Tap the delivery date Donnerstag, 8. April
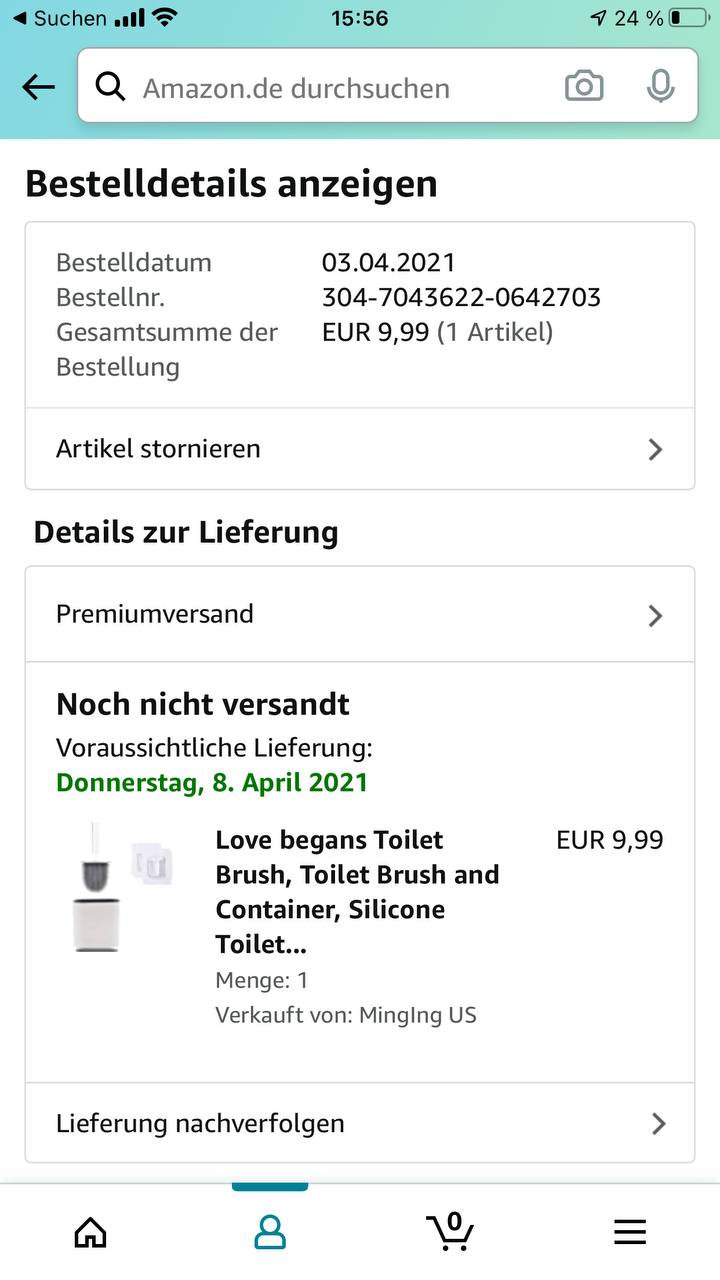Screen dimensions: 720x1280 click(x=212, y=782)
